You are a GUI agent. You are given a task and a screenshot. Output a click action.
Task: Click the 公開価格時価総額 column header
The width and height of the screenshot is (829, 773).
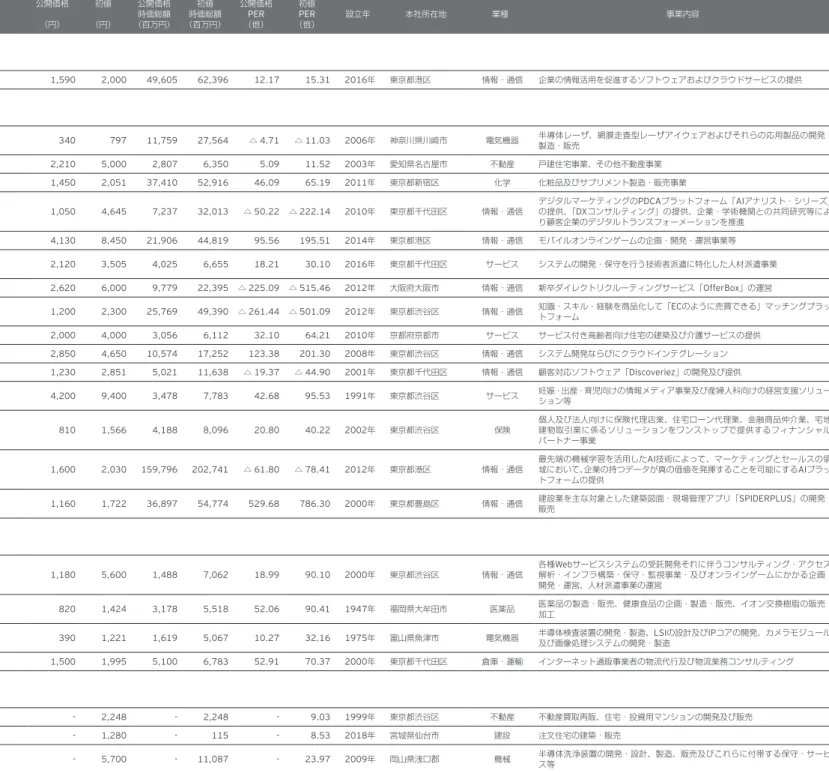coord(154,14)
